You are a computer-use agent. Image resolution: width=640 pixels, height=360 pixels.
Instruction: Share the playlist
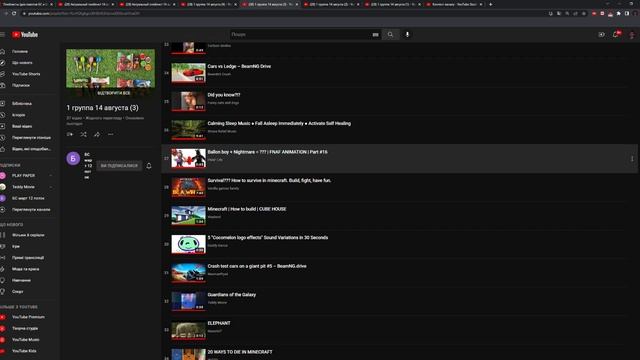click(x=97, y=134)
